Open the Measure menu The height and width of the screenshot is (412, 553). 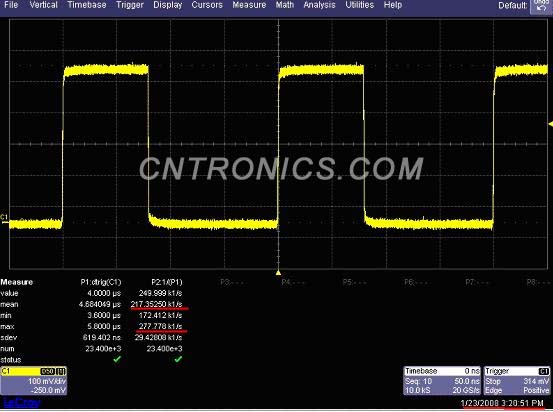pyautogui.click(x=249, y=5)
